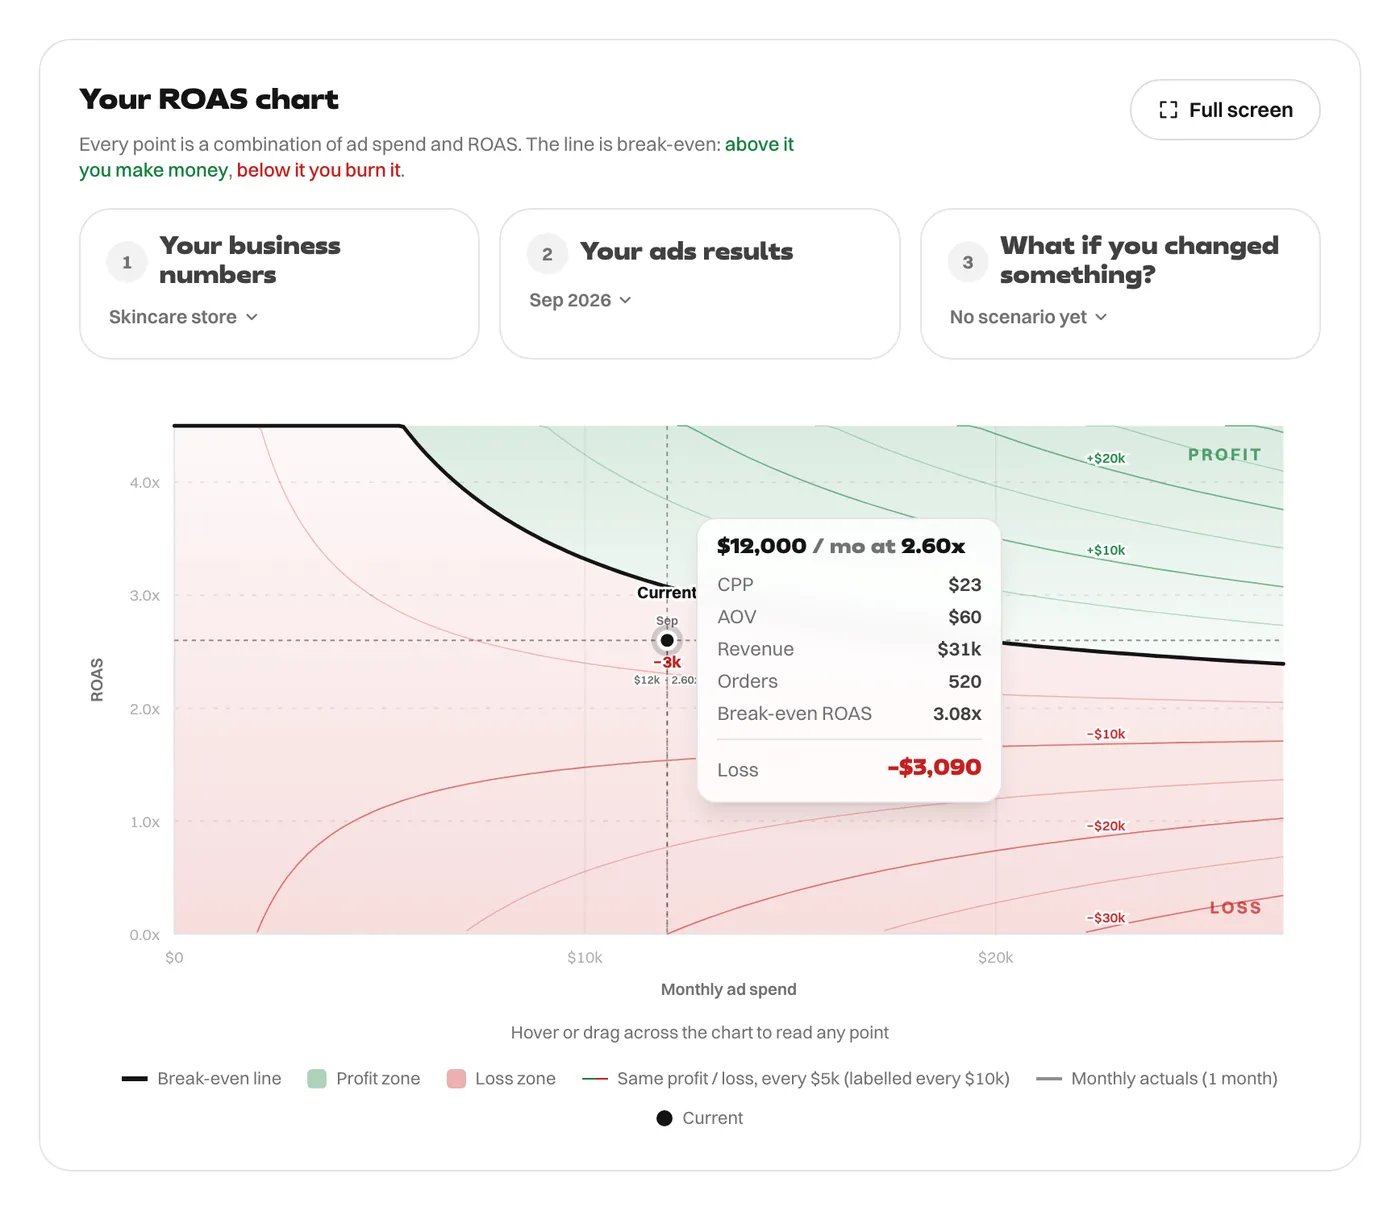The height and width of the screenshot is (1211, 1400).
Task: Open the Your business numbers card
Action: point(279,284)
